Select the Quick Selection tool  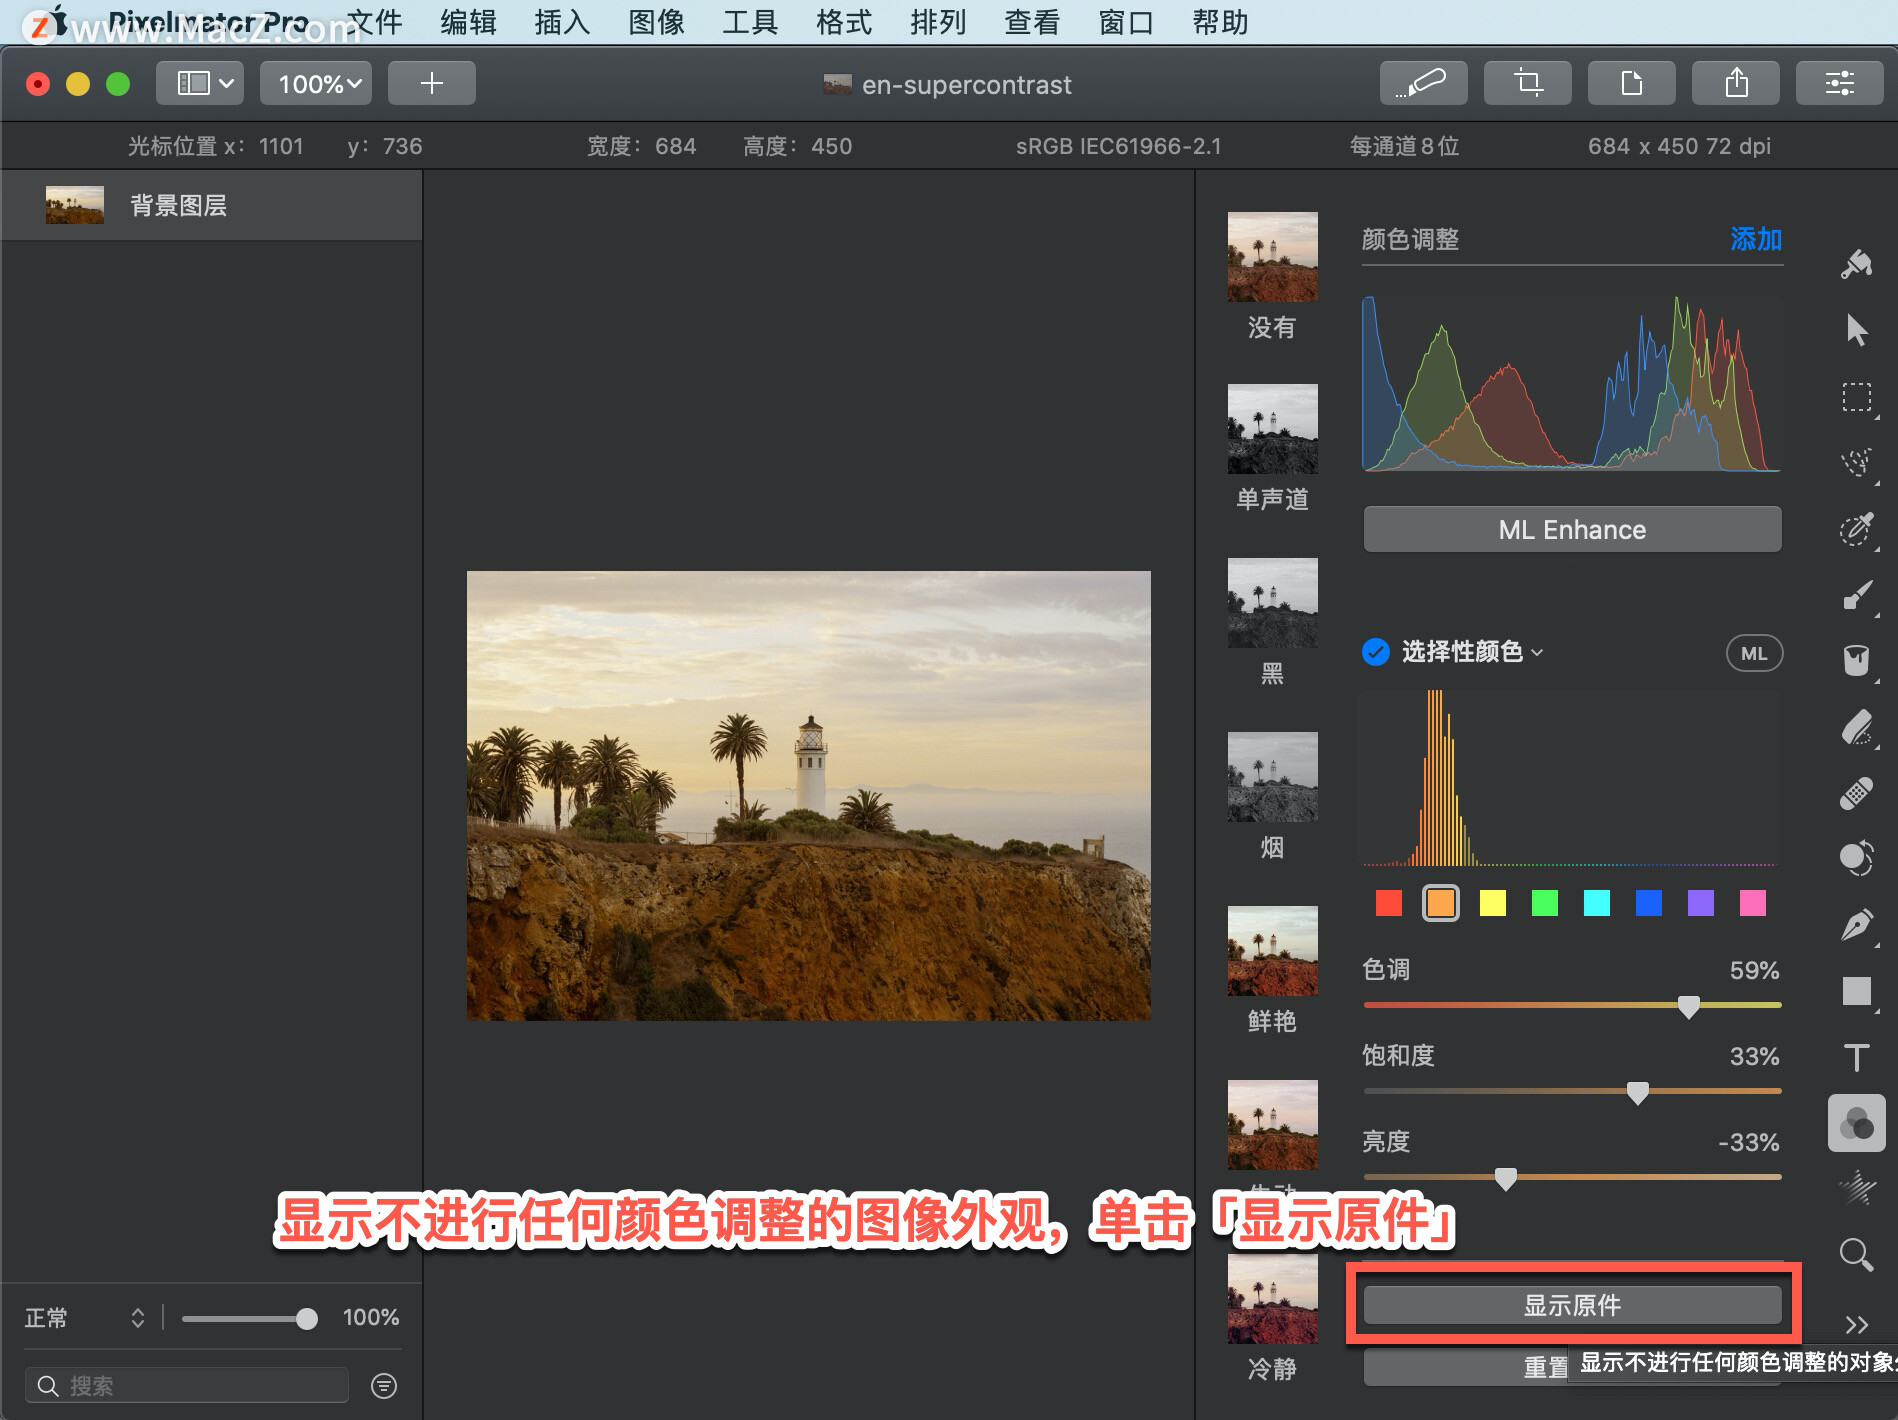point(1857,462)
